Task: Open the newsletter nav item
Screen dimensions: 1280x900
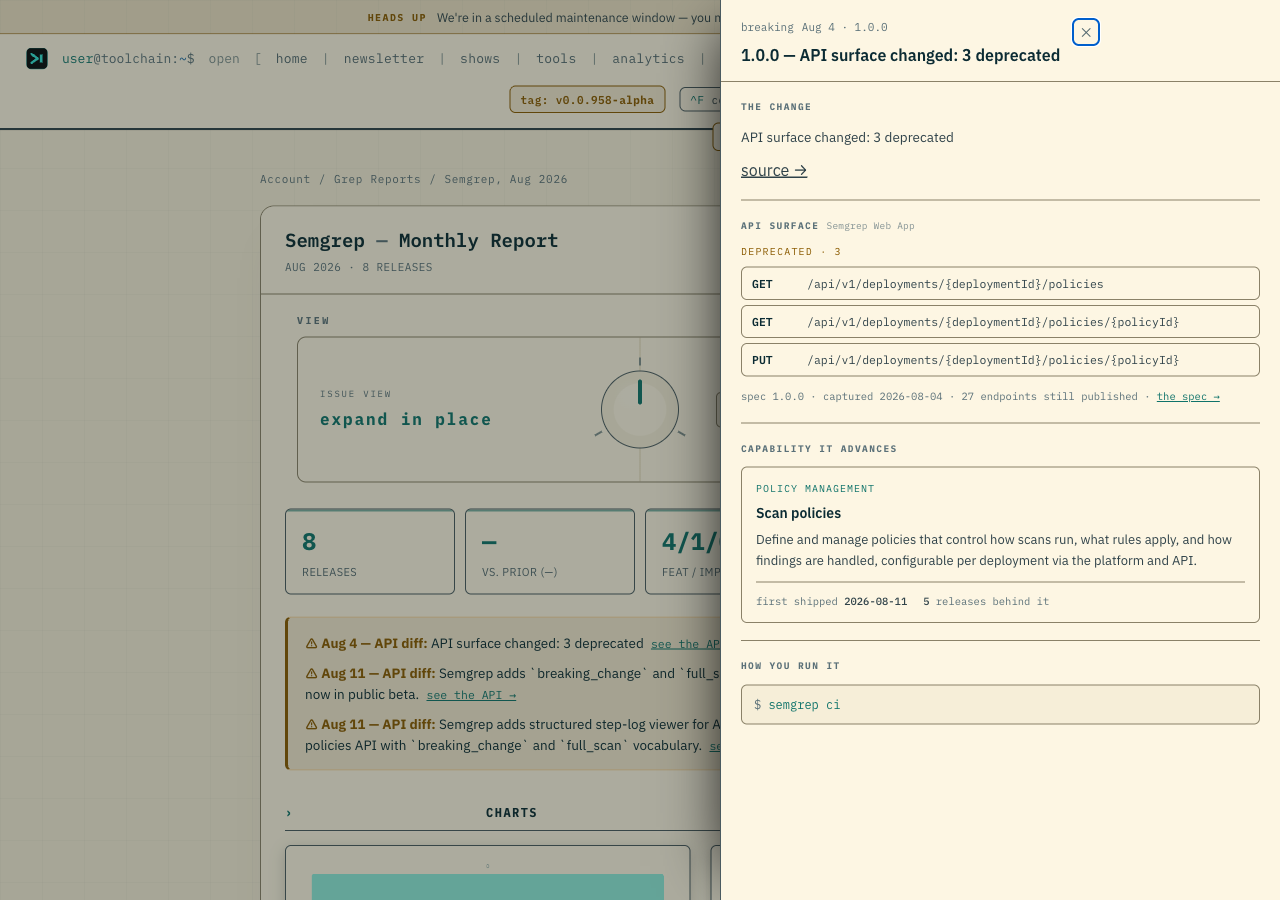Action: (384, 58)
